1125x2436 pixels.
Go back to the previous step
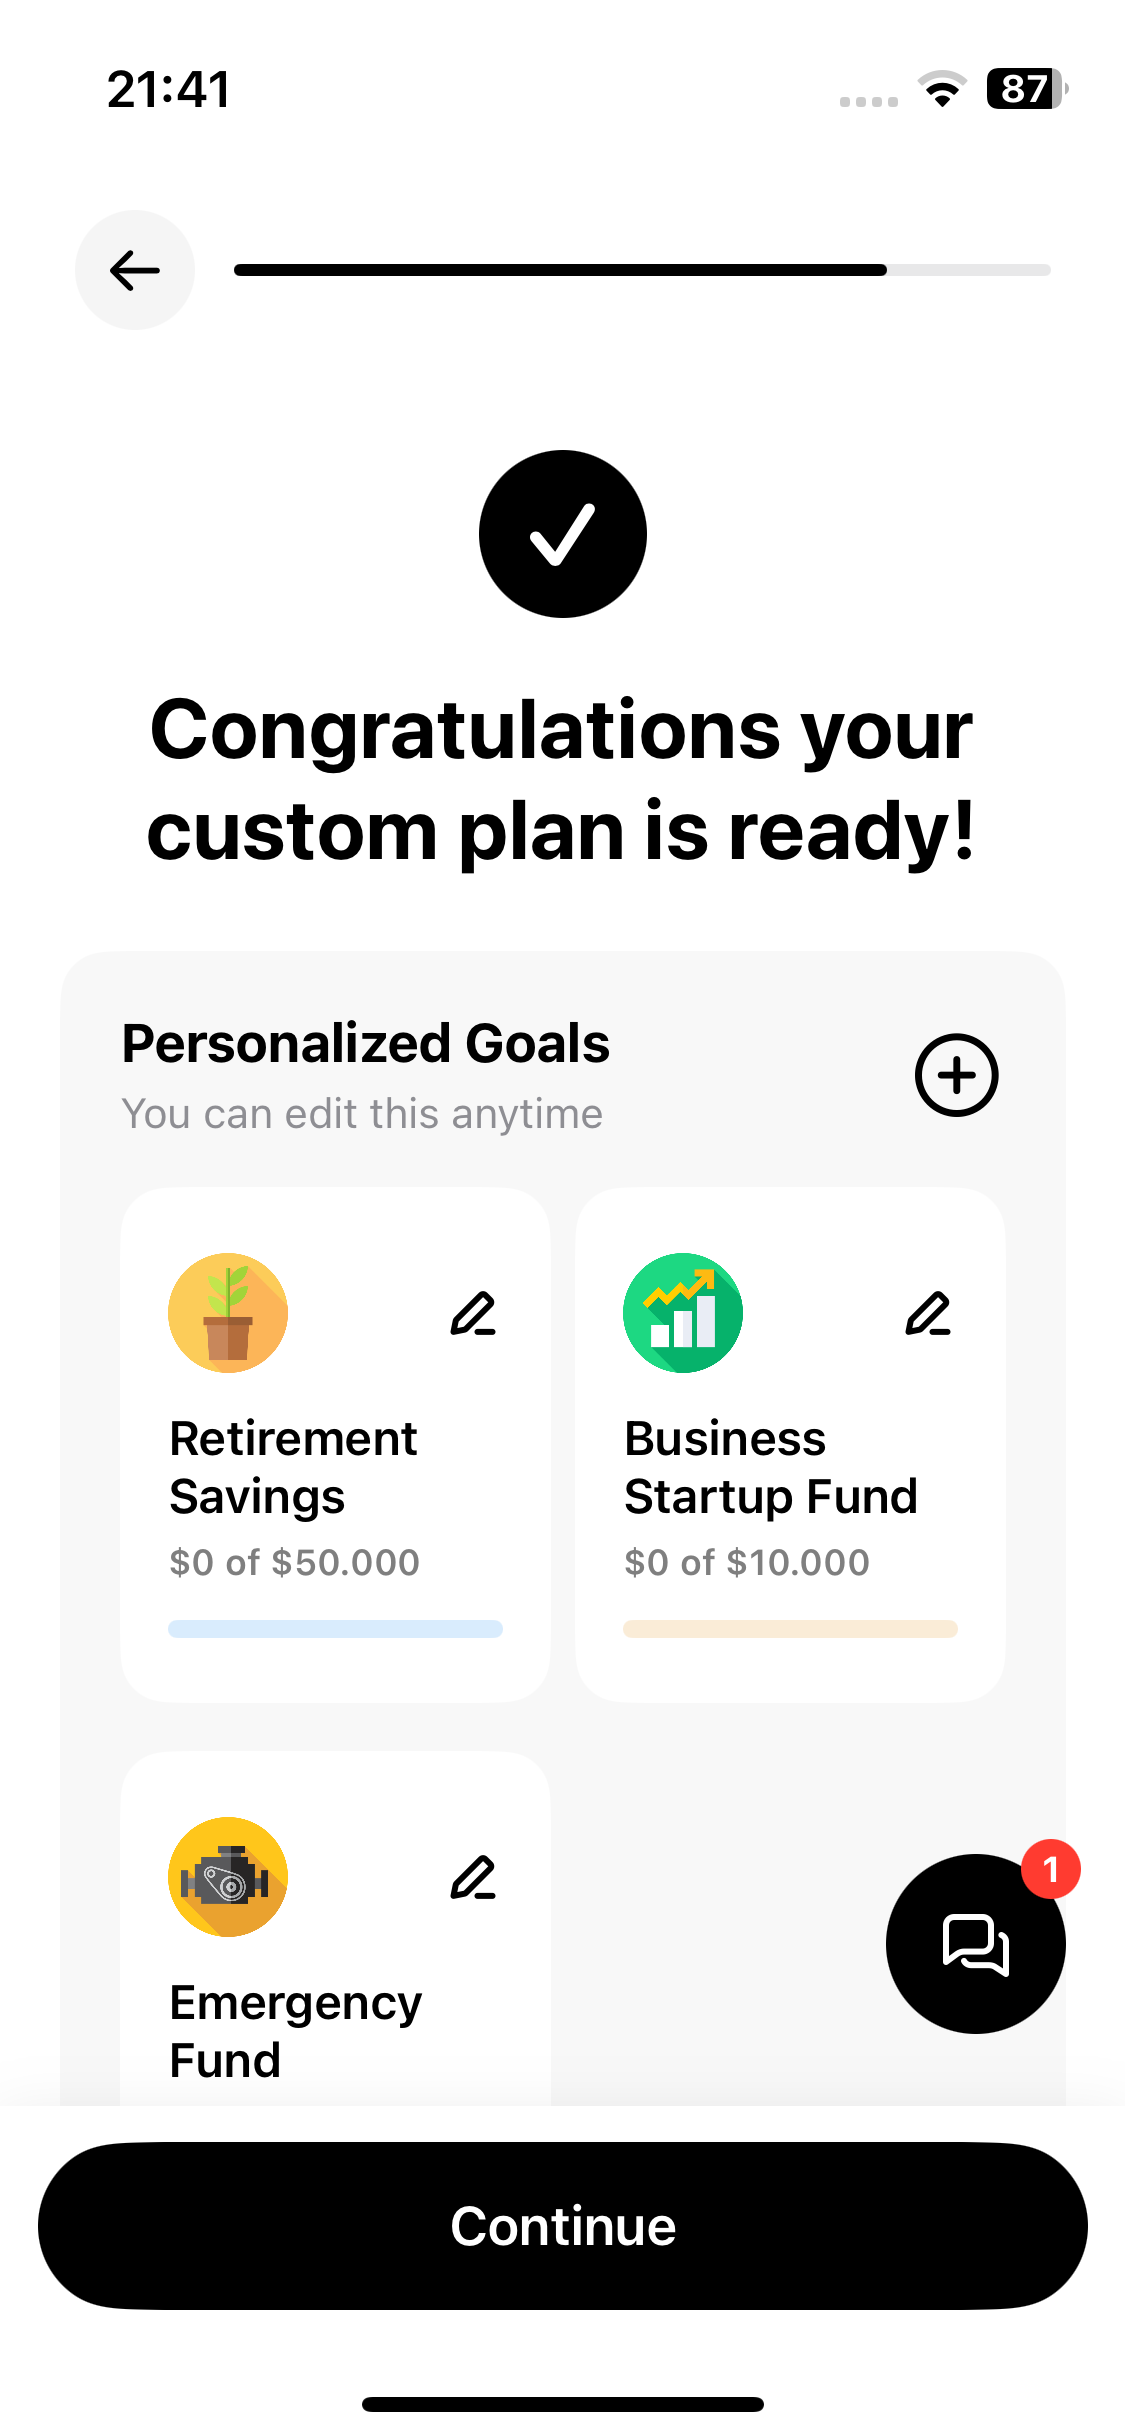click(x=134, y=269)
